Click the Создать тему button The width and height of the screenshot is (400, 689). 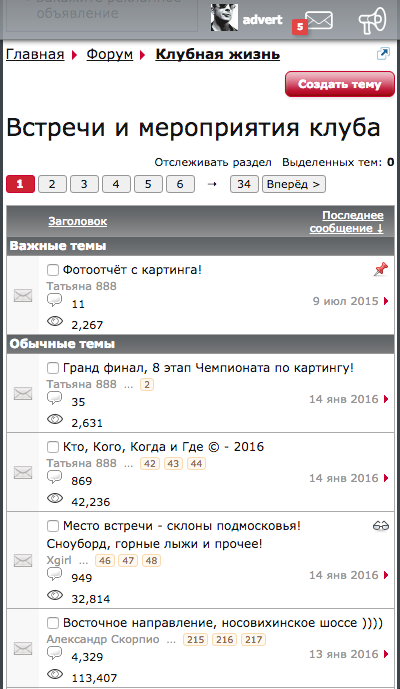click(x=340, y=84)
